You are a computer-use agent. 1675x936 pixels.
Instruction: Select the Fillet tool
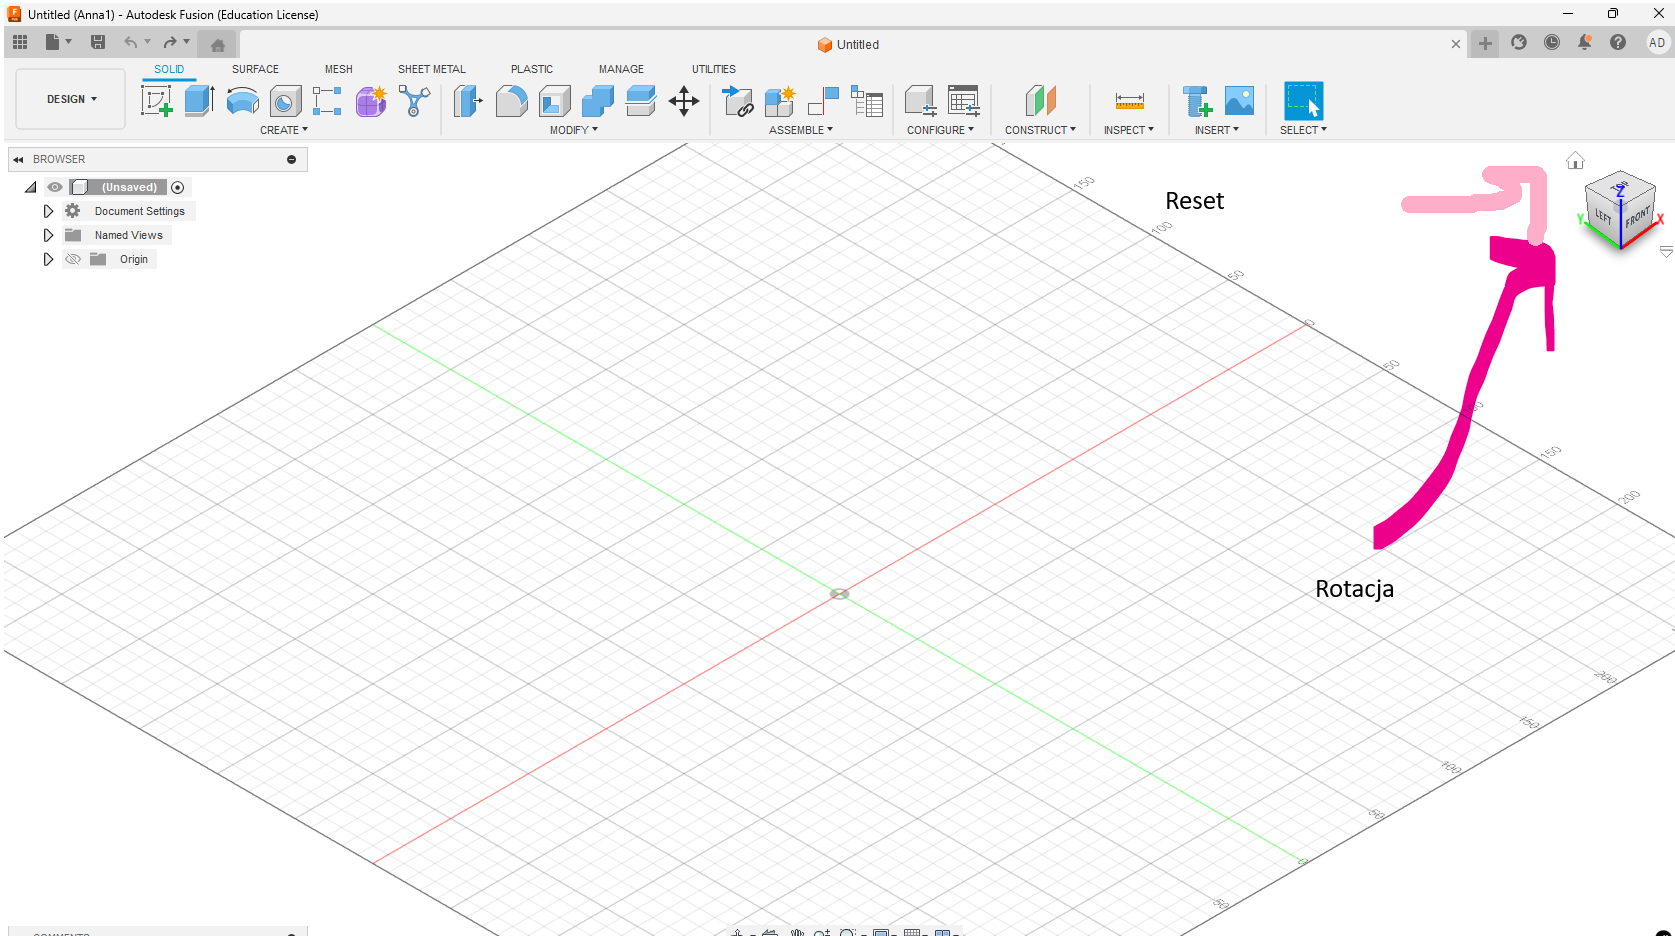point(511,101)
